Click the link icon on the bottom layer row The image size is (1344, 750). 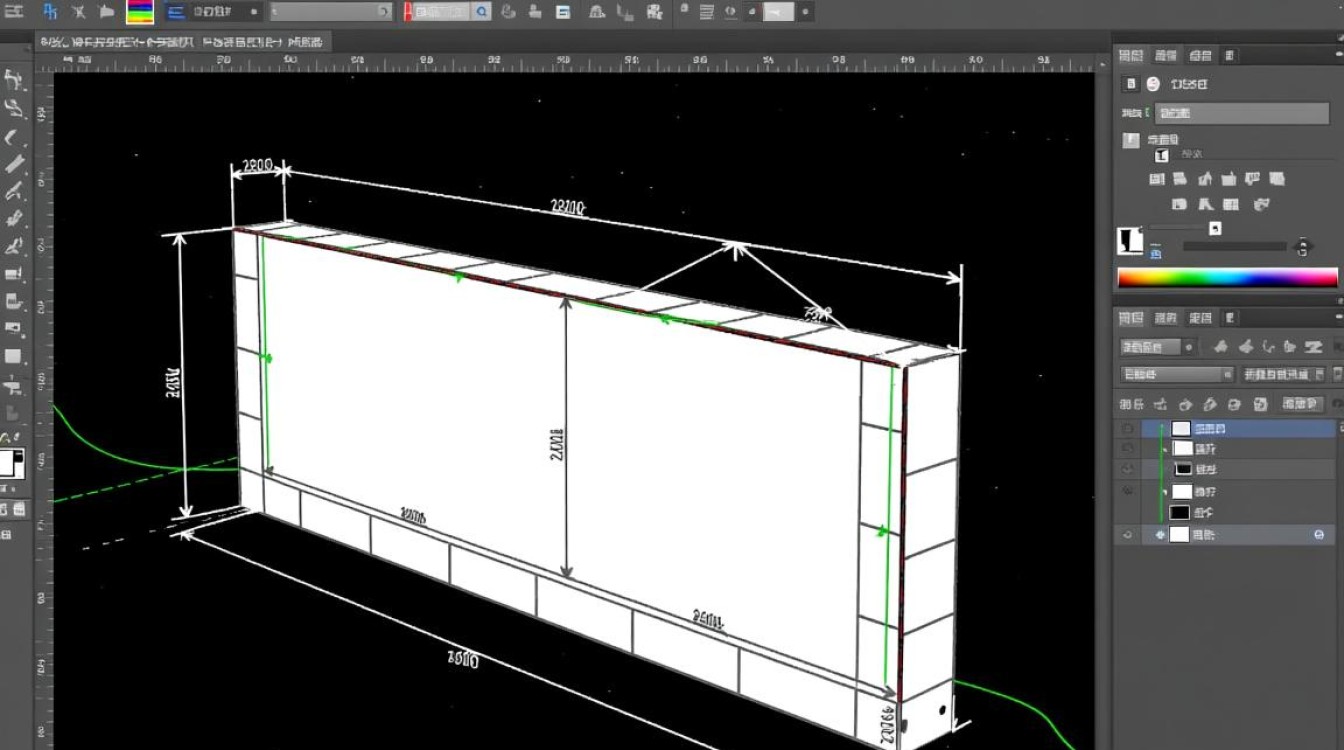click(1160, 535)
